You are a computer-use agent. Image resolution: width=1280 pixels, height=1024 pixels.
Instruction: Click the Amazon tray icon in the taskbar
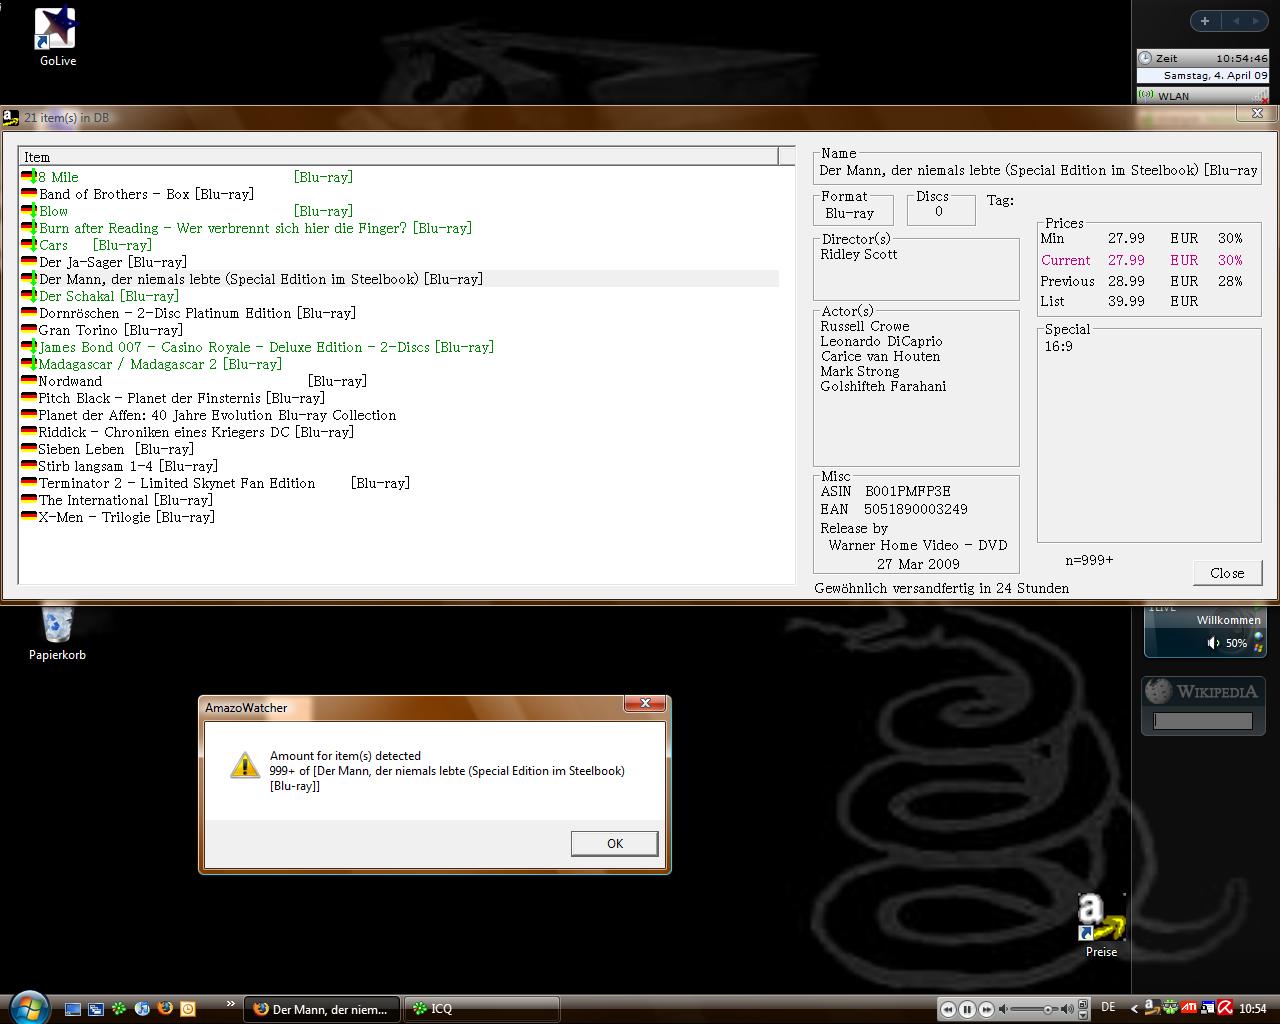[x=1151, y=1008]
